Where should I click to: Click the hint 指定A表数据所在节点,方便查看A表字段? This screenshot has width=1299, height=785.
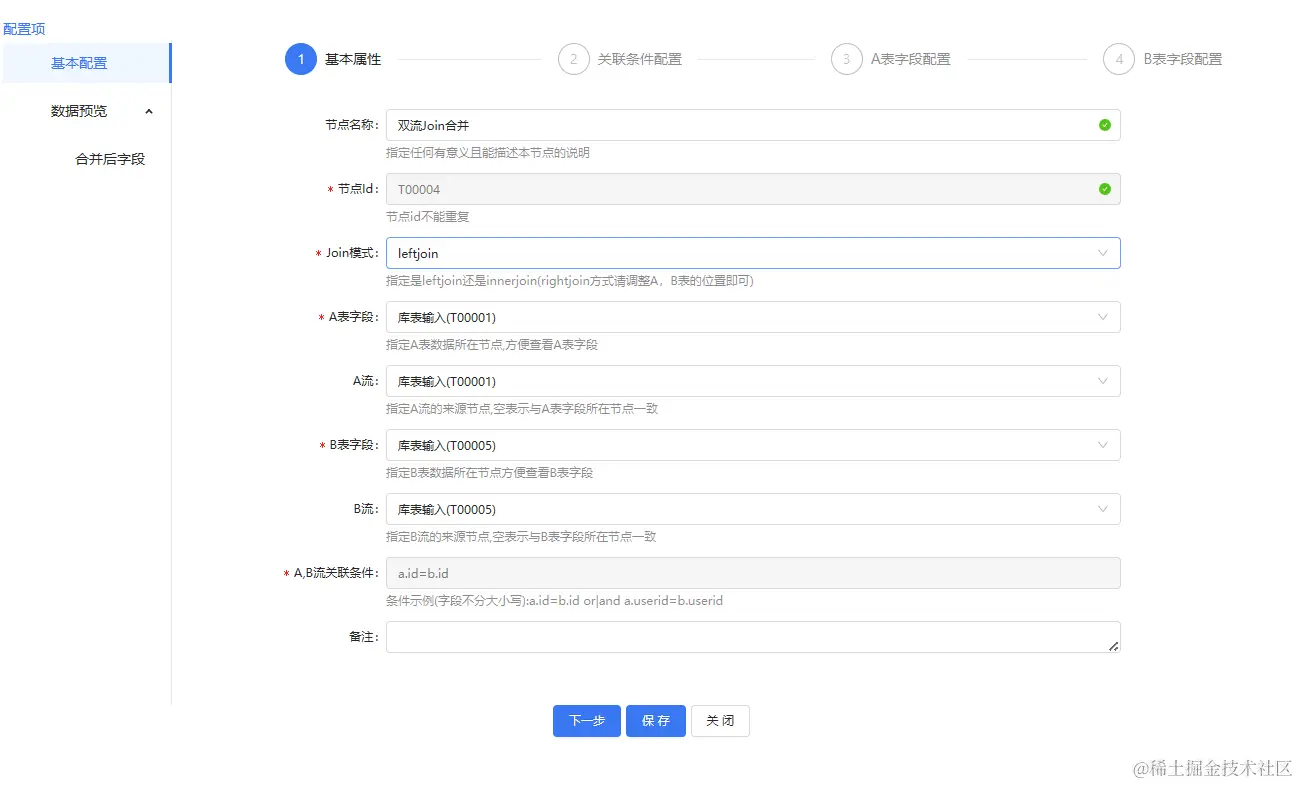(x=492, y=345)
